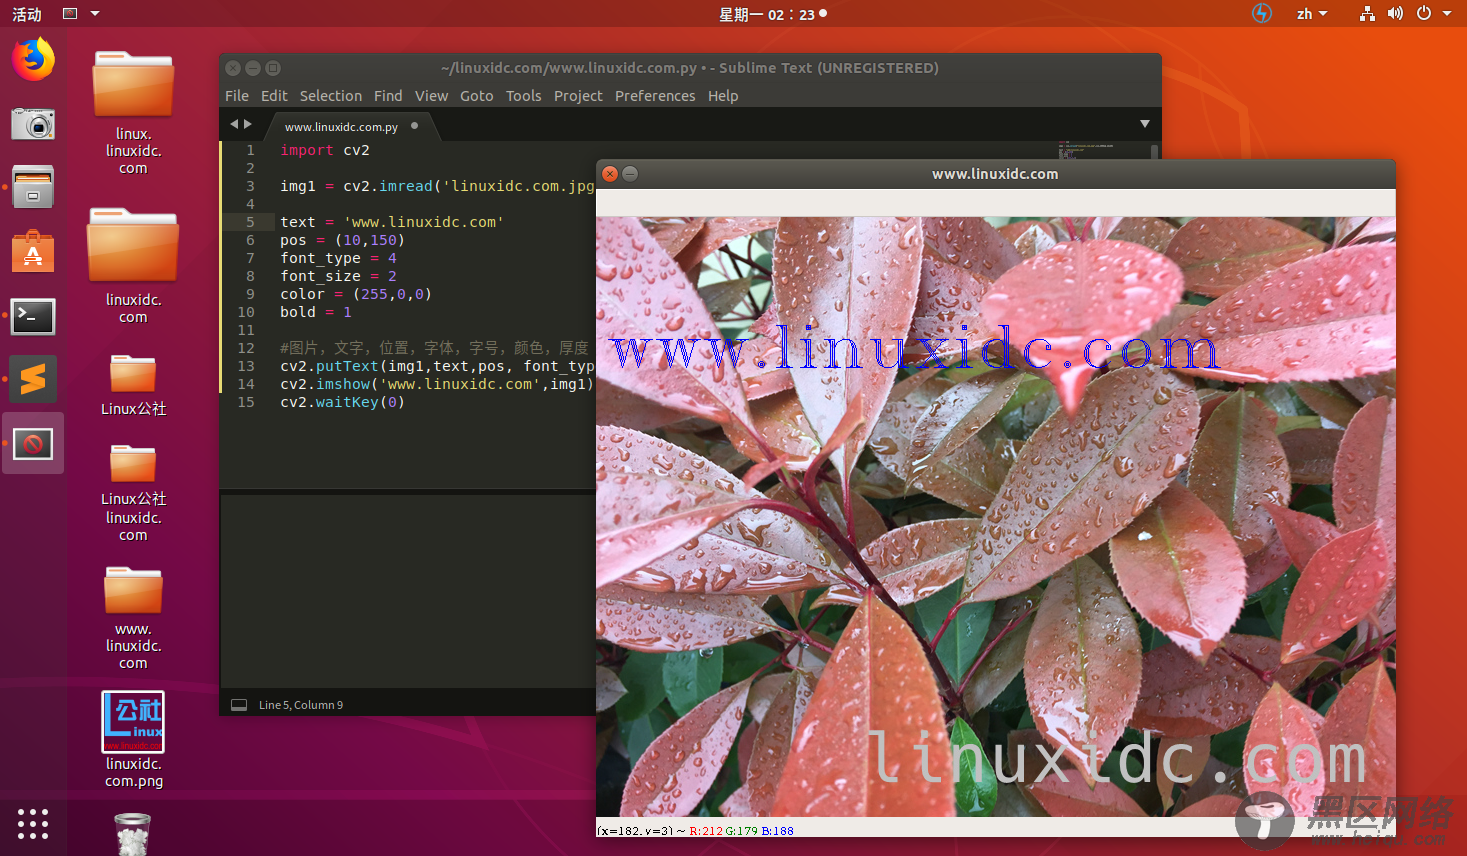Show applications grid button
The width and height of the screenshot is (1467, 856).
coord(33,823)
